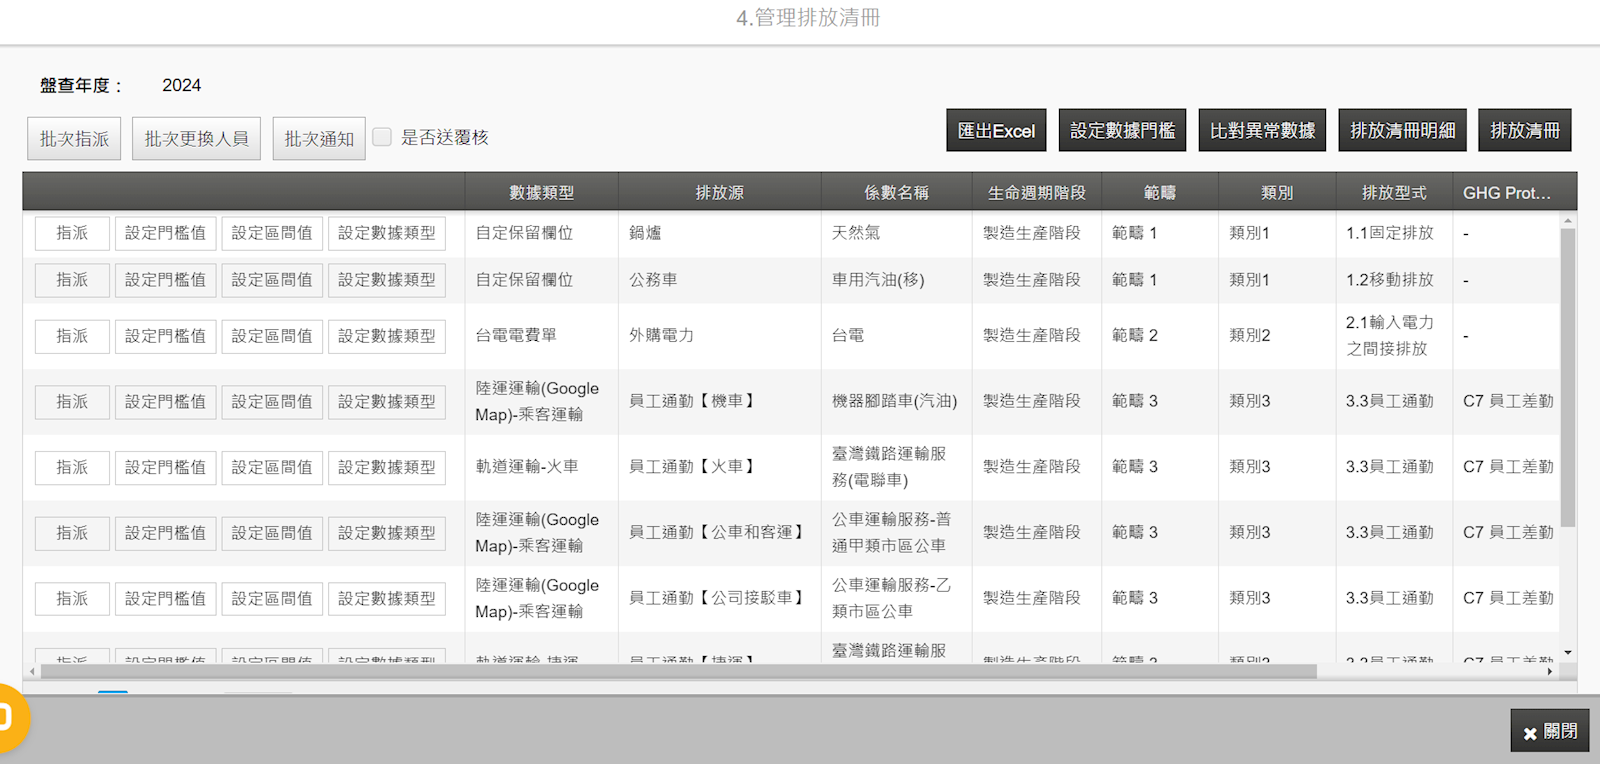Click the table's scroll-down arrow
This screenshot has height=764, width=1600.
click(1567, 653)
